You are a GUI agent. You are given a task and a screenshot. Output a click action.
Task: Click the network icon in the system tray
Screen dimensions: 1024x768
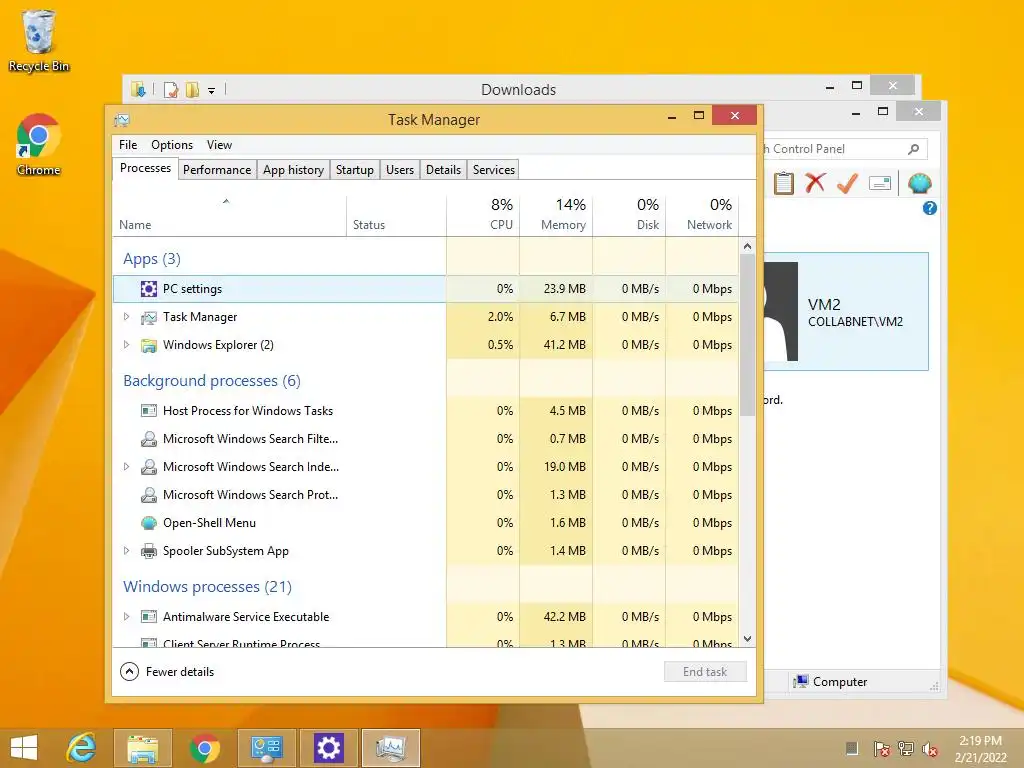906,748
